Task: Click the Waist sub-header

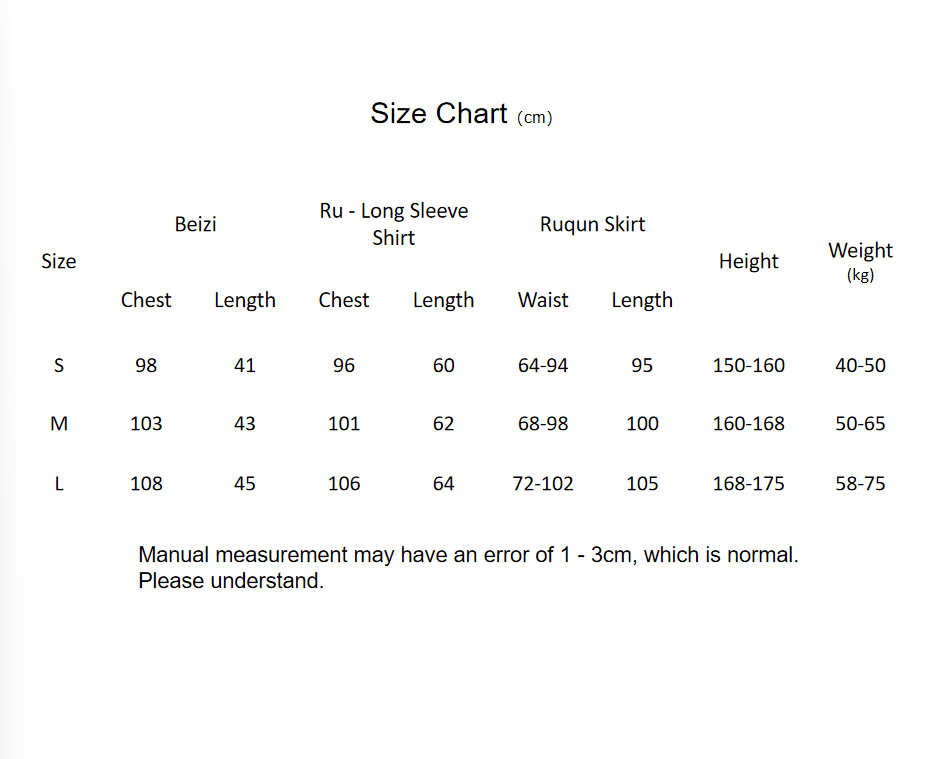Action: point(543,300)
